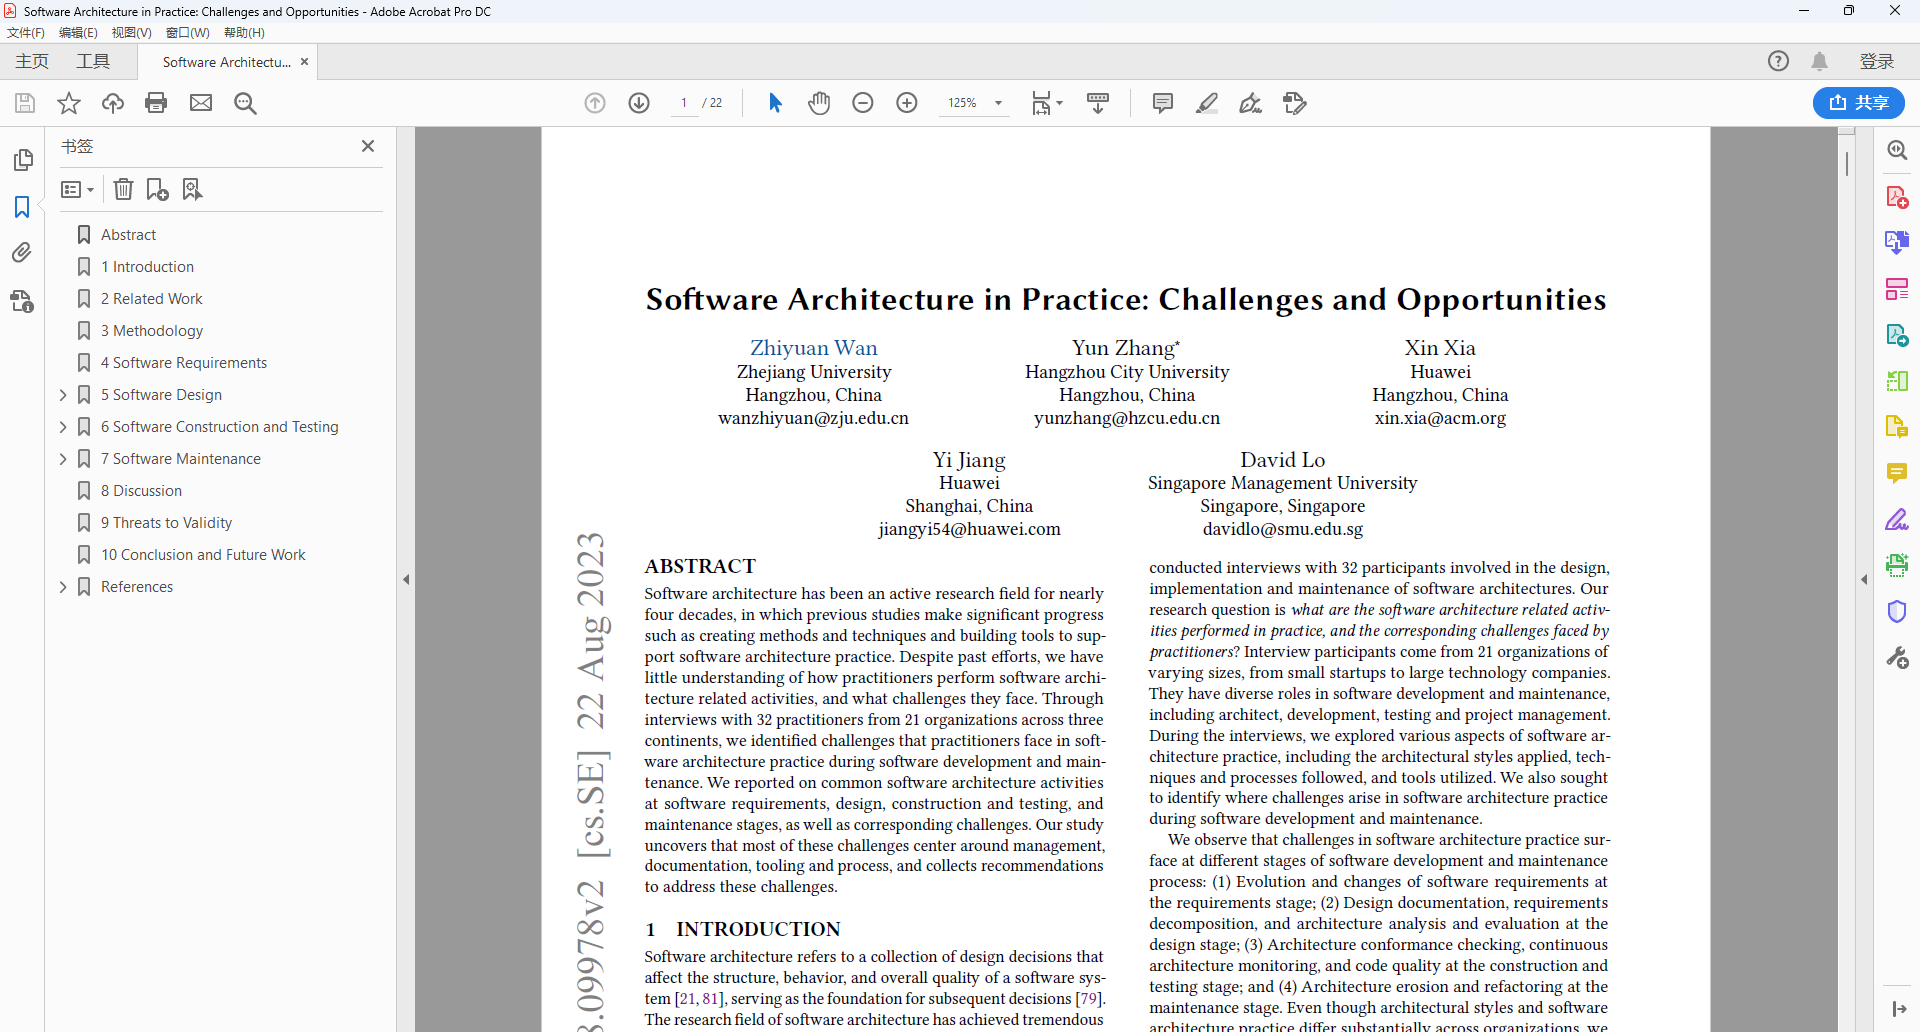Image resolution: width=1920 pixels, height=1032 pixels.
Task: Go to next page arrow
Action: pyautogui.click(x=639, y=103)
